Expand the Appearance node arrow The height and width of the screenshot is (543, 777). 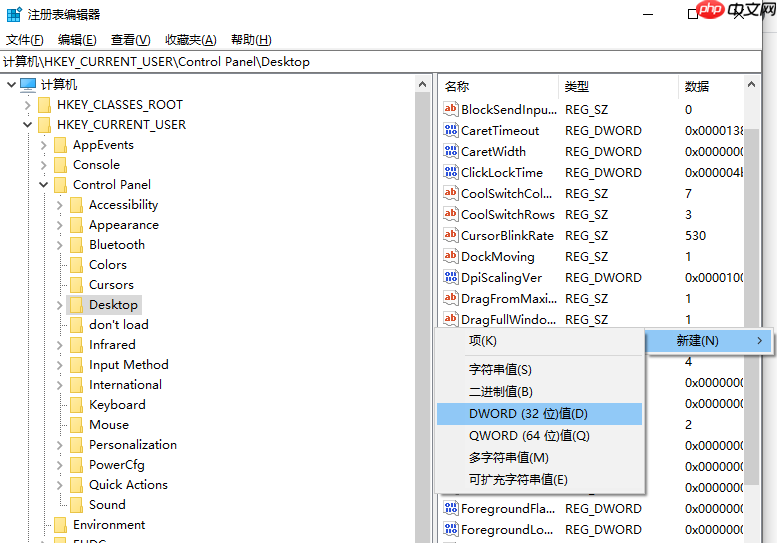(59, 225)
